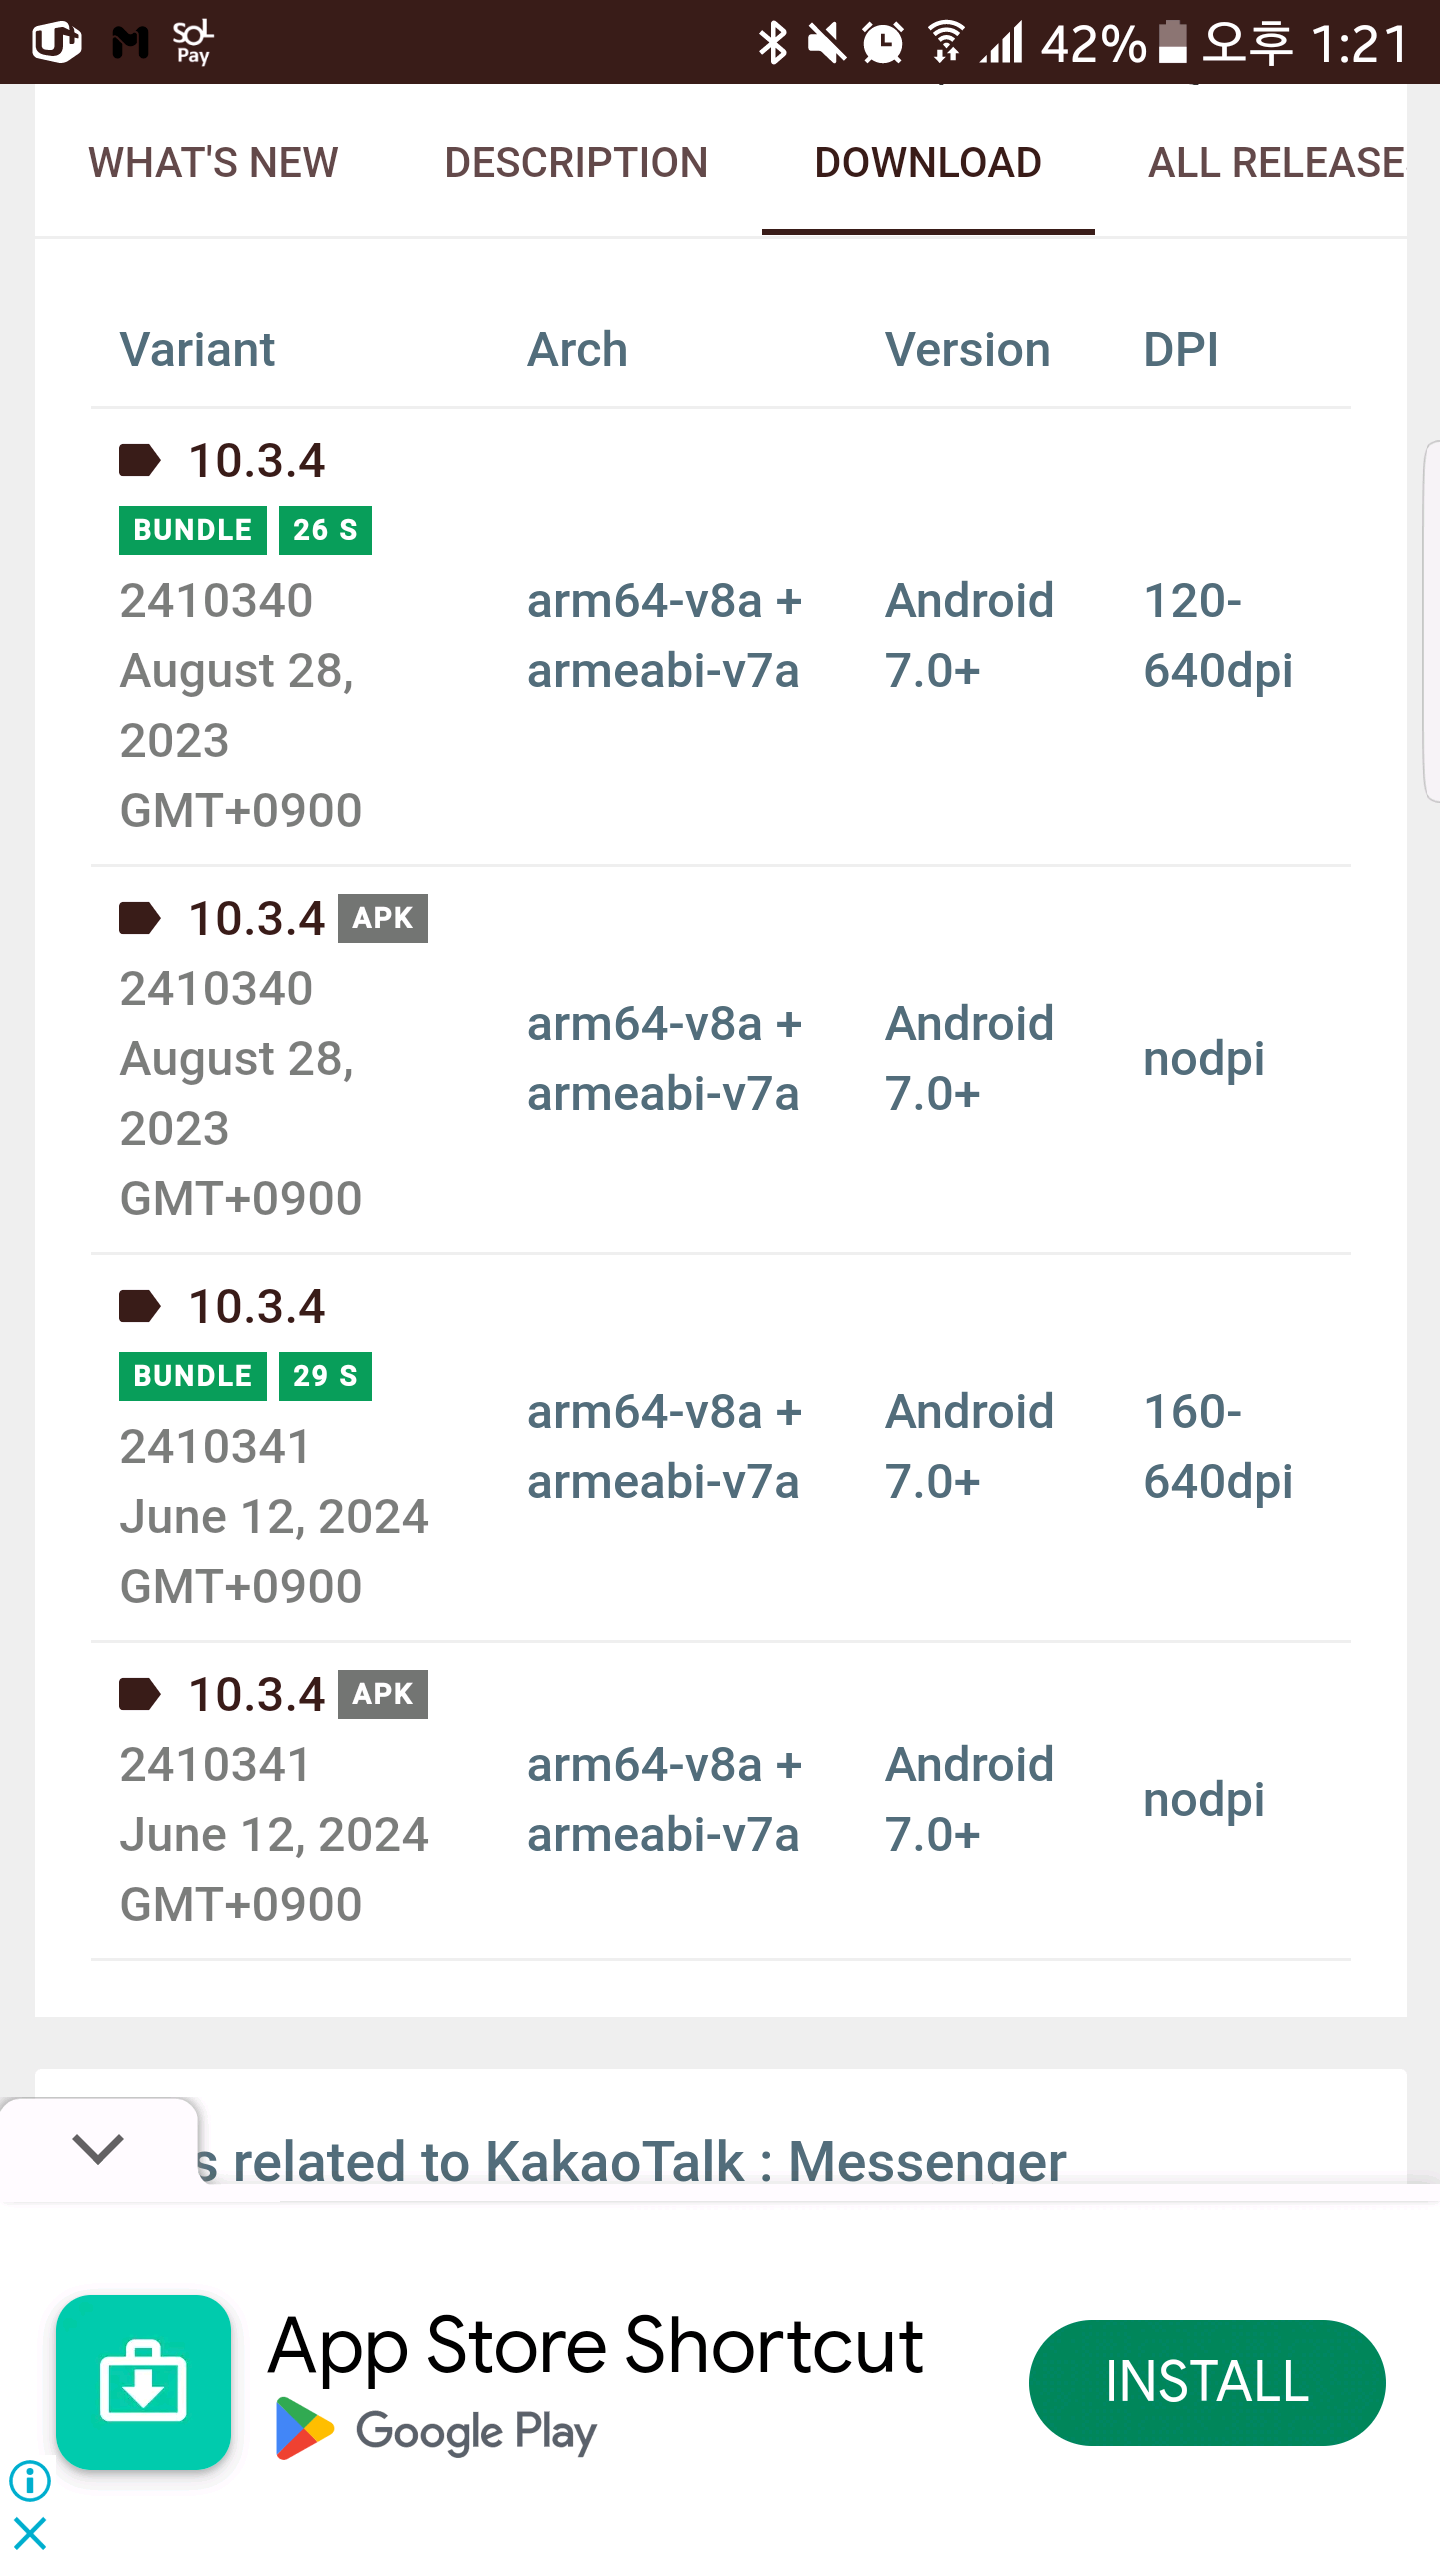This screenshot has height=2560, width=1440.
Task: Open 10.3.4 APK variant from August 28, 2023
Action: [257, 918]
